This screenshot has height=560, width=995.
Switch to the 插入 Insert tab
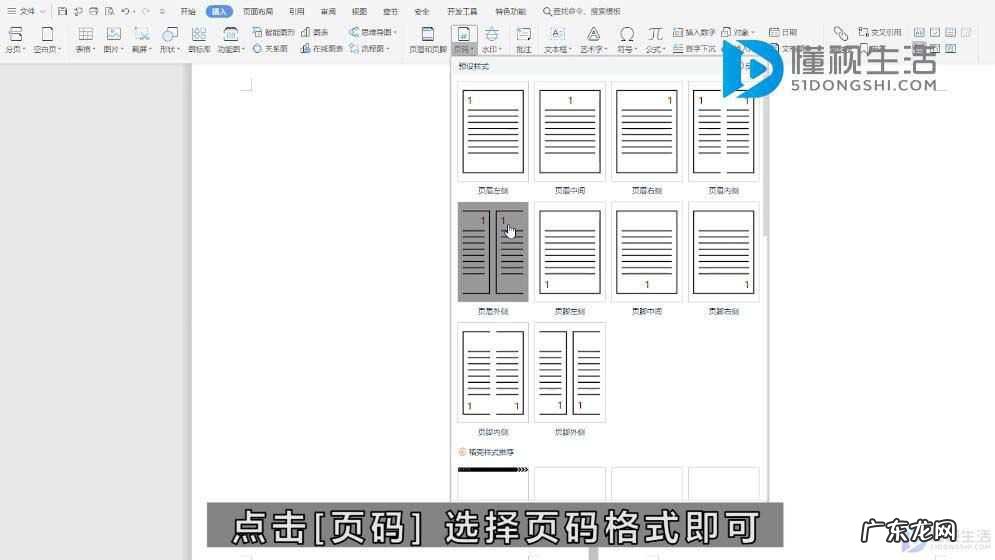pos(219,11)
